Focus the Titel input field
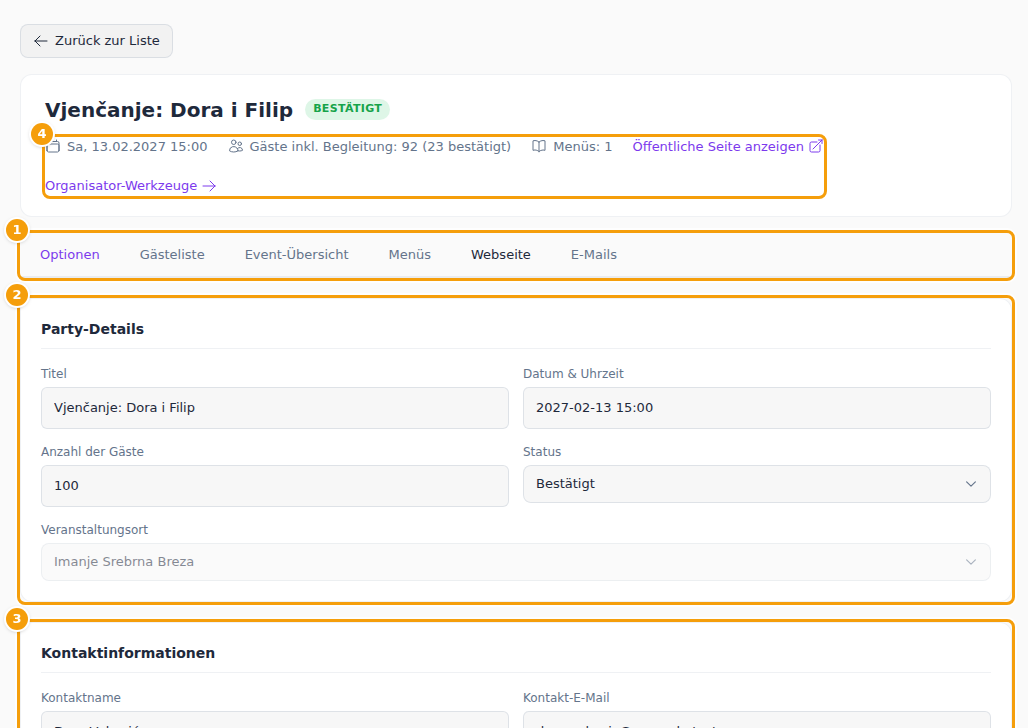 click(x=275, y=408)
